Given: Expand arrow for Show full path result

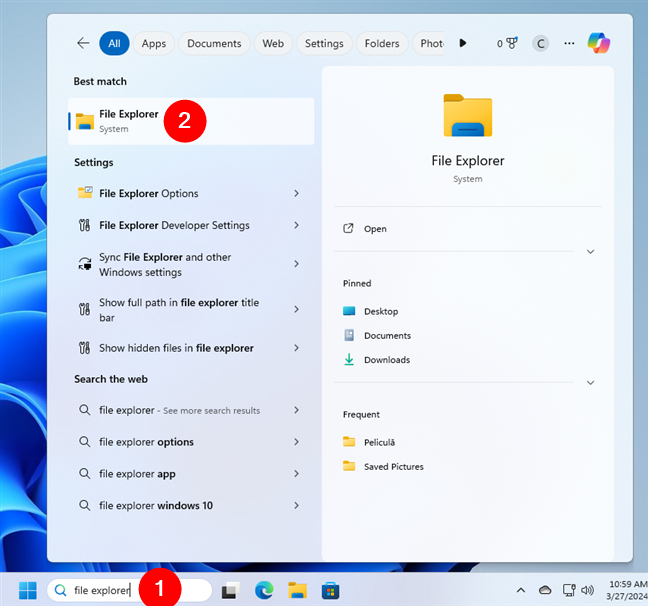Looking at the screenshot, I should (296, 309).
